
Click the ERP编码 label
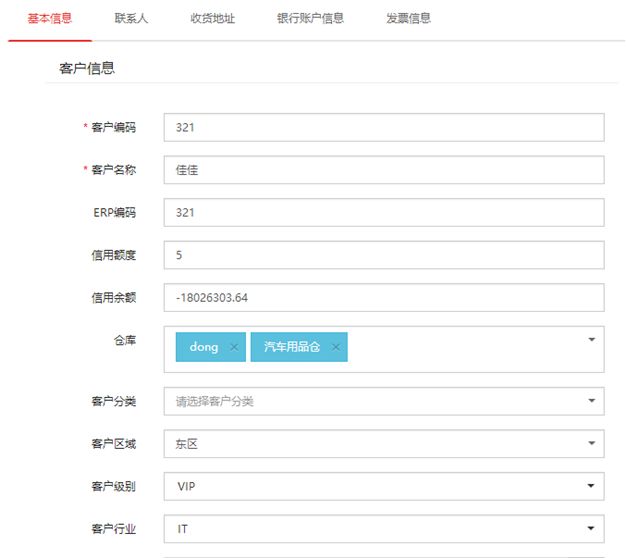point(115,212)
